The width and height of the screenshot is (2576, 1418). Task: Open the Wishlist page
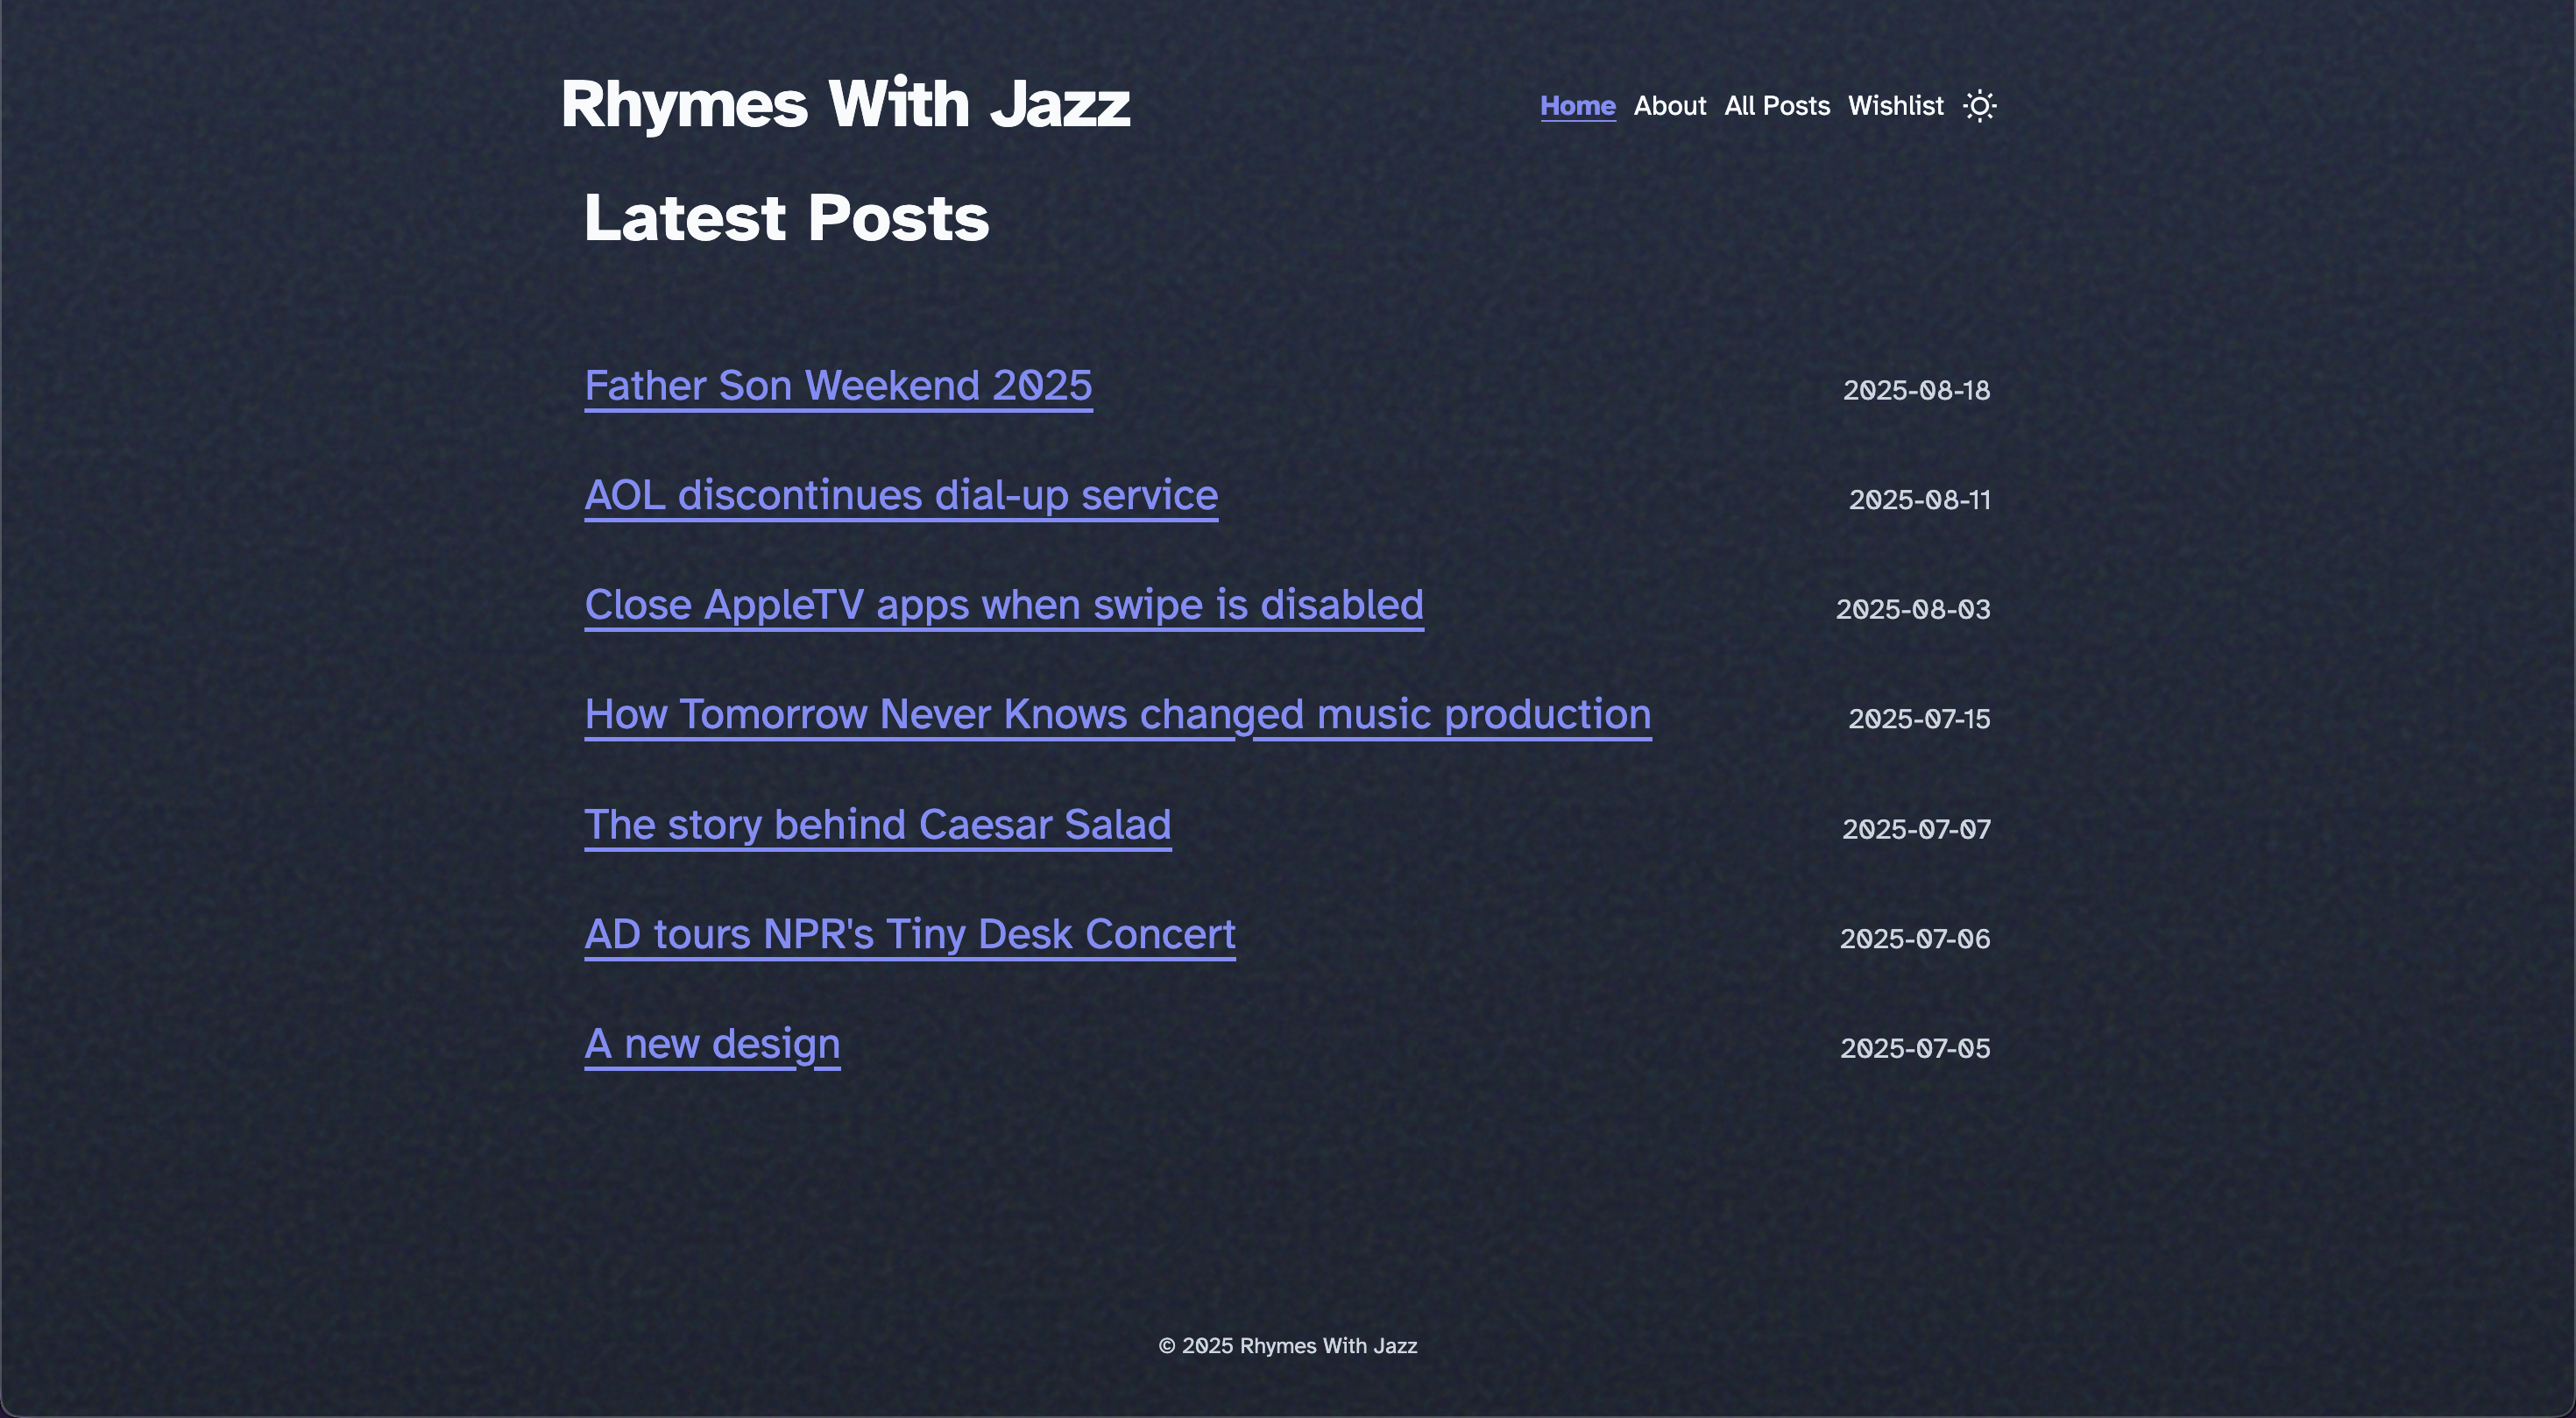1895,106
